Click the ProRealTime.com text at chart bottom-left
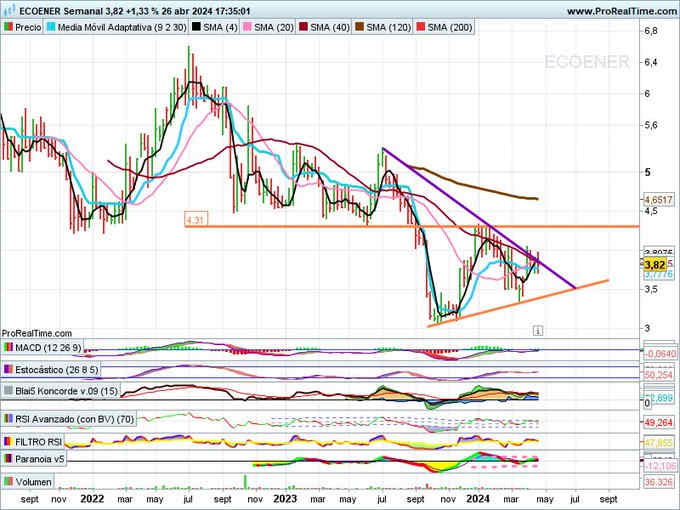Viewport: 680px width, 510px height. [37, 333]
